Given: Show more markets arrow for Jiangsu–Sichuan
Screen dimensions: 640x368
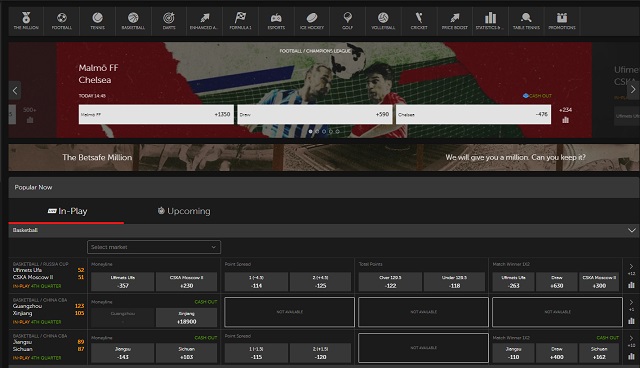Looking at the screenshot, I should 631,338.
